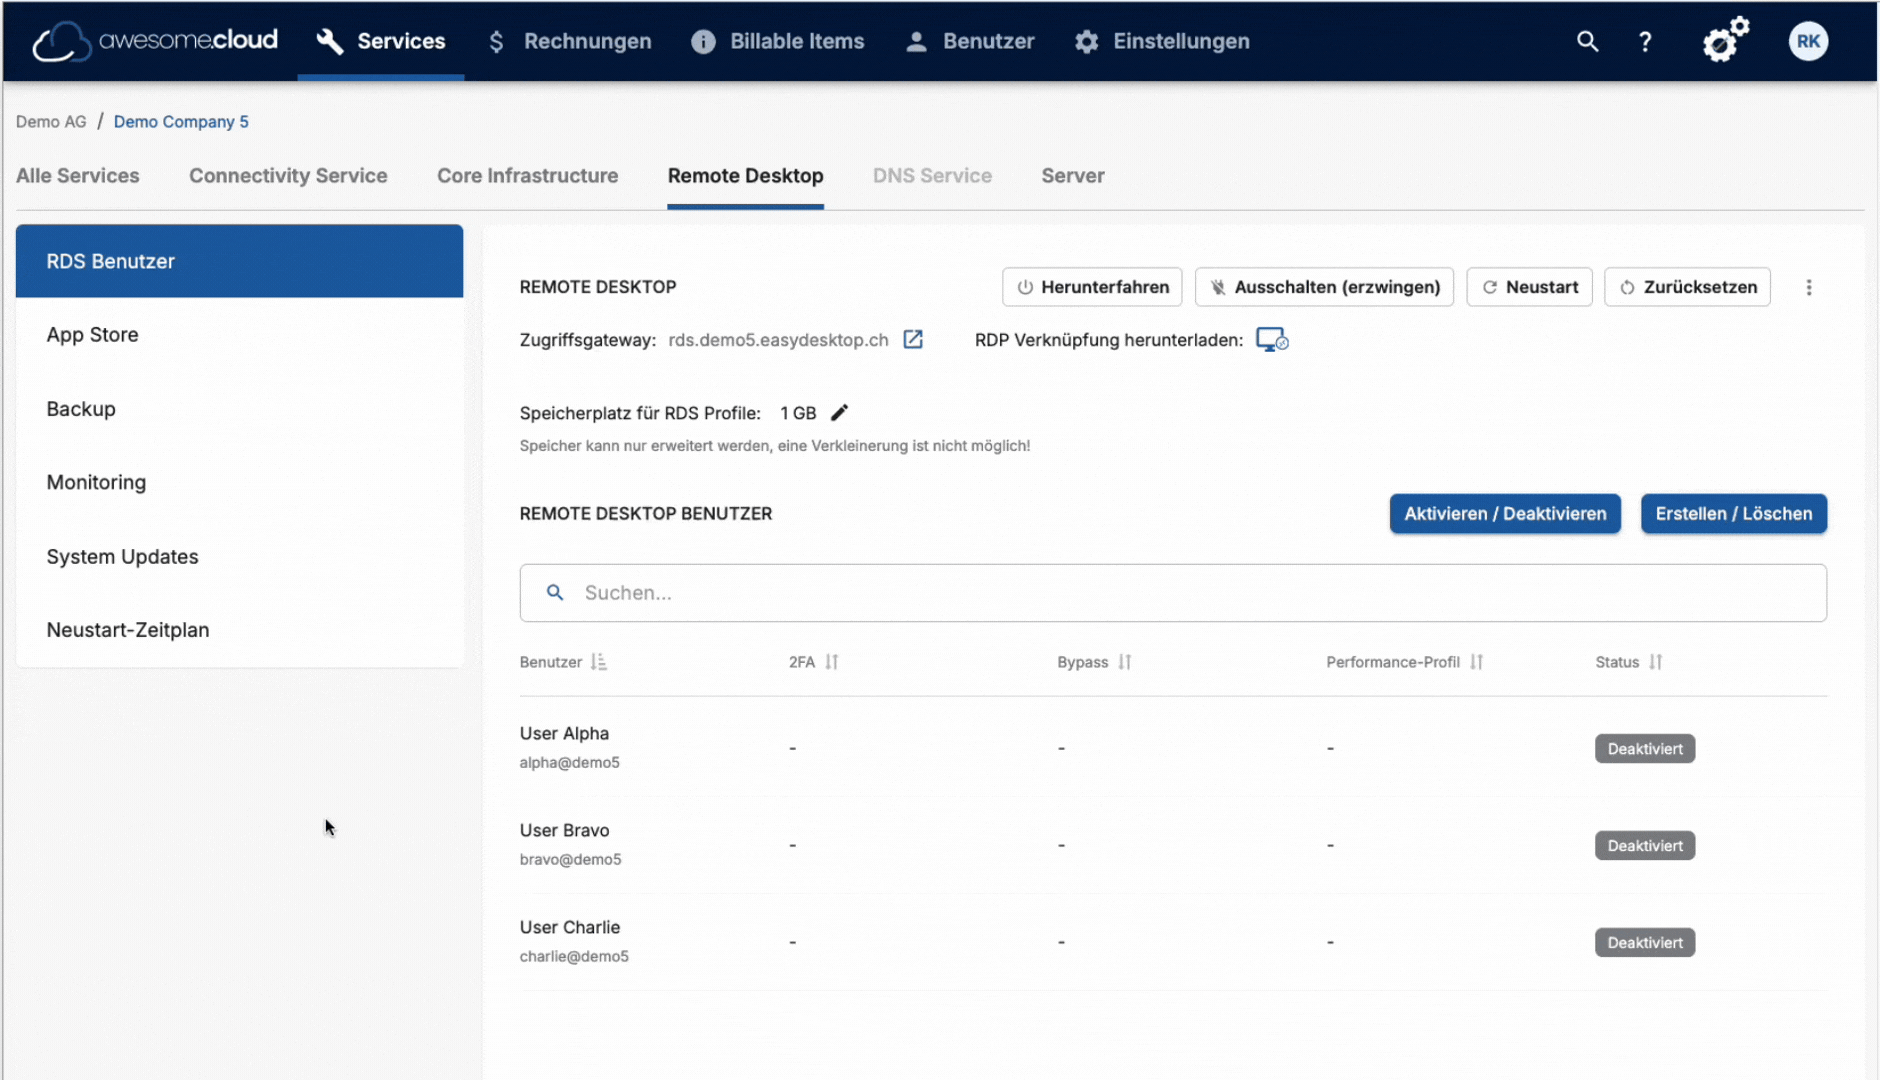This screenshot has width=1880, height=1080.
Task: Focus the Suchen search field
Action: (1173, 593)
